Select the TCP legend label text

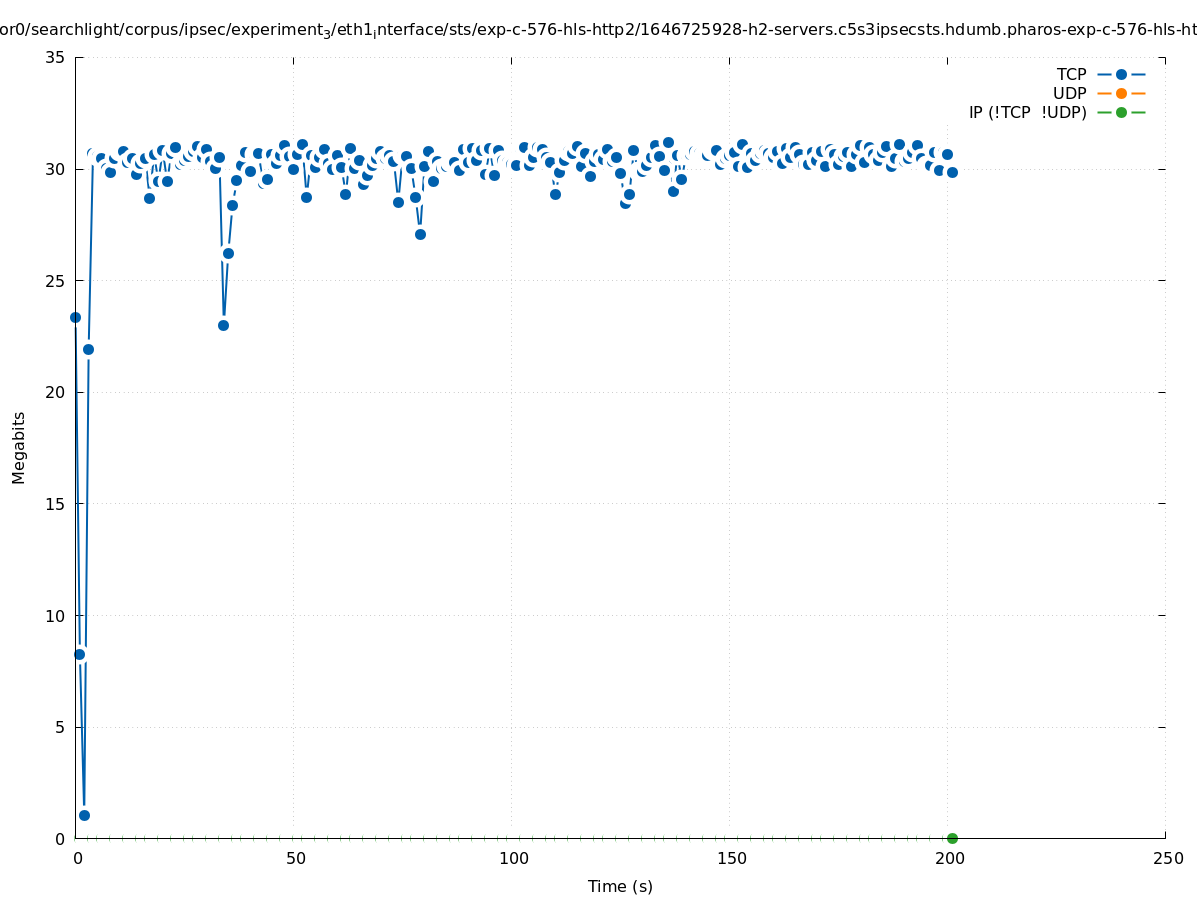pos(1071,74)
